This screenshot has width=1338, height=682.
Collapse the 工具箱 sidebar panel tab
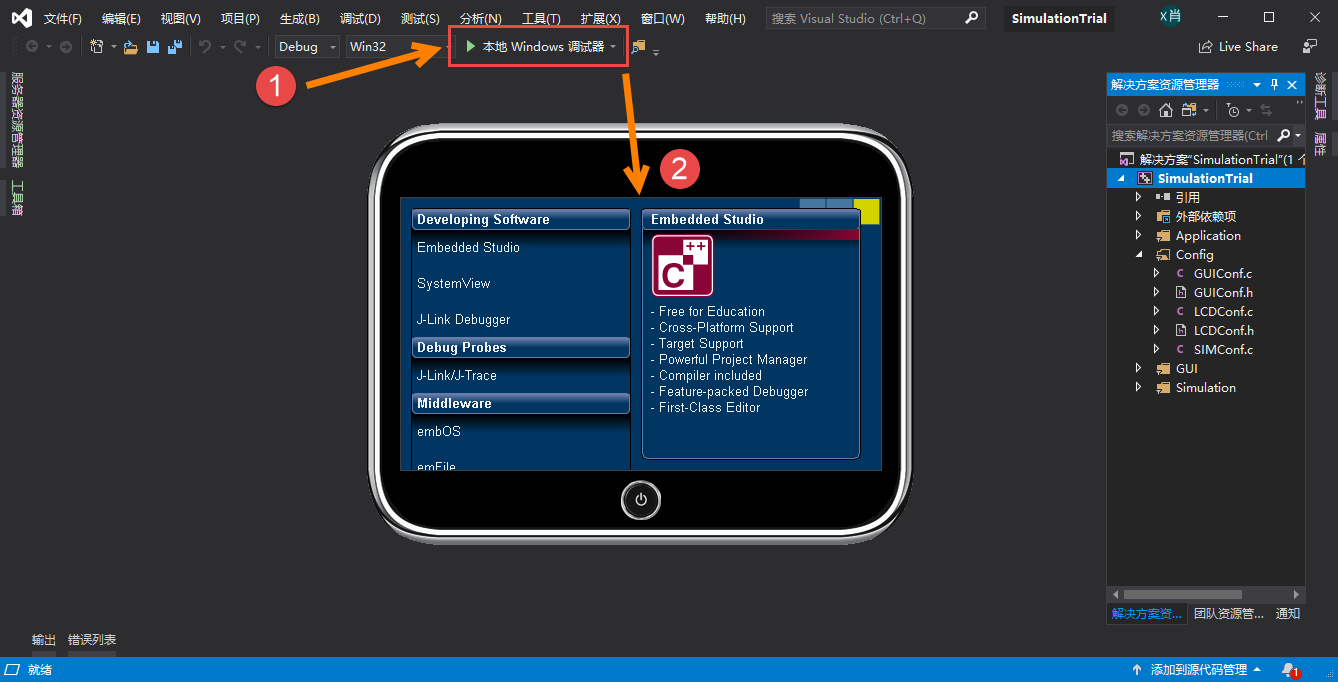point(17,196)
